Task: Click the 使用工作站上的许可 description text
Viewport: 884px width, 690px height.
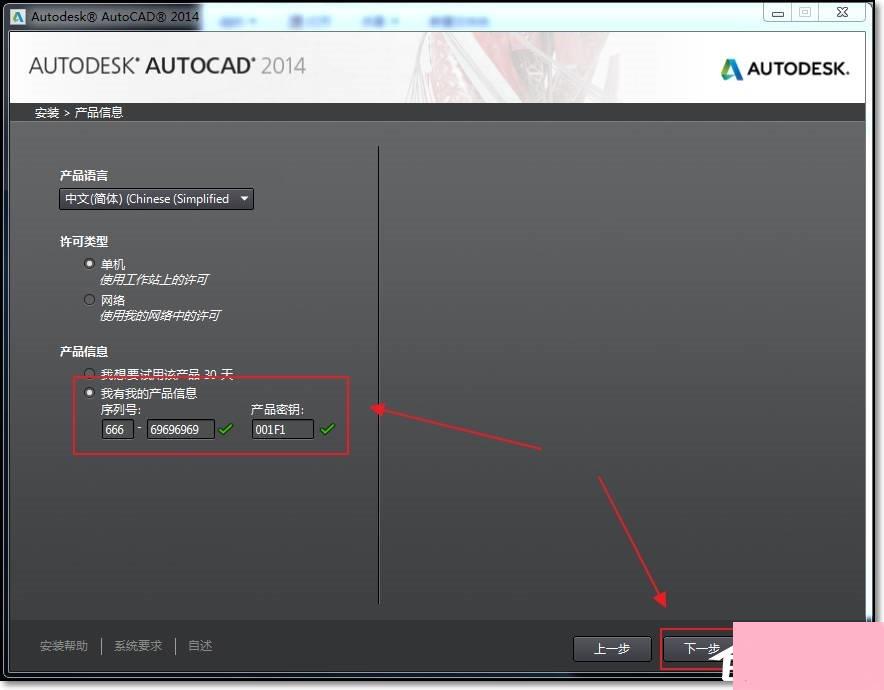Action: point(154,280)
